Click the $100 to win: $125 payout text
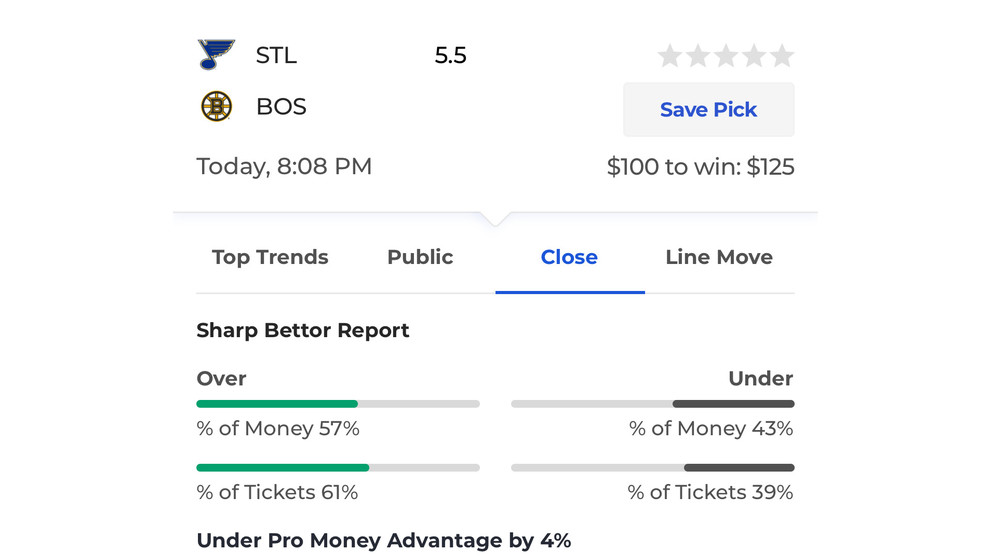 [x=700, y=167]
